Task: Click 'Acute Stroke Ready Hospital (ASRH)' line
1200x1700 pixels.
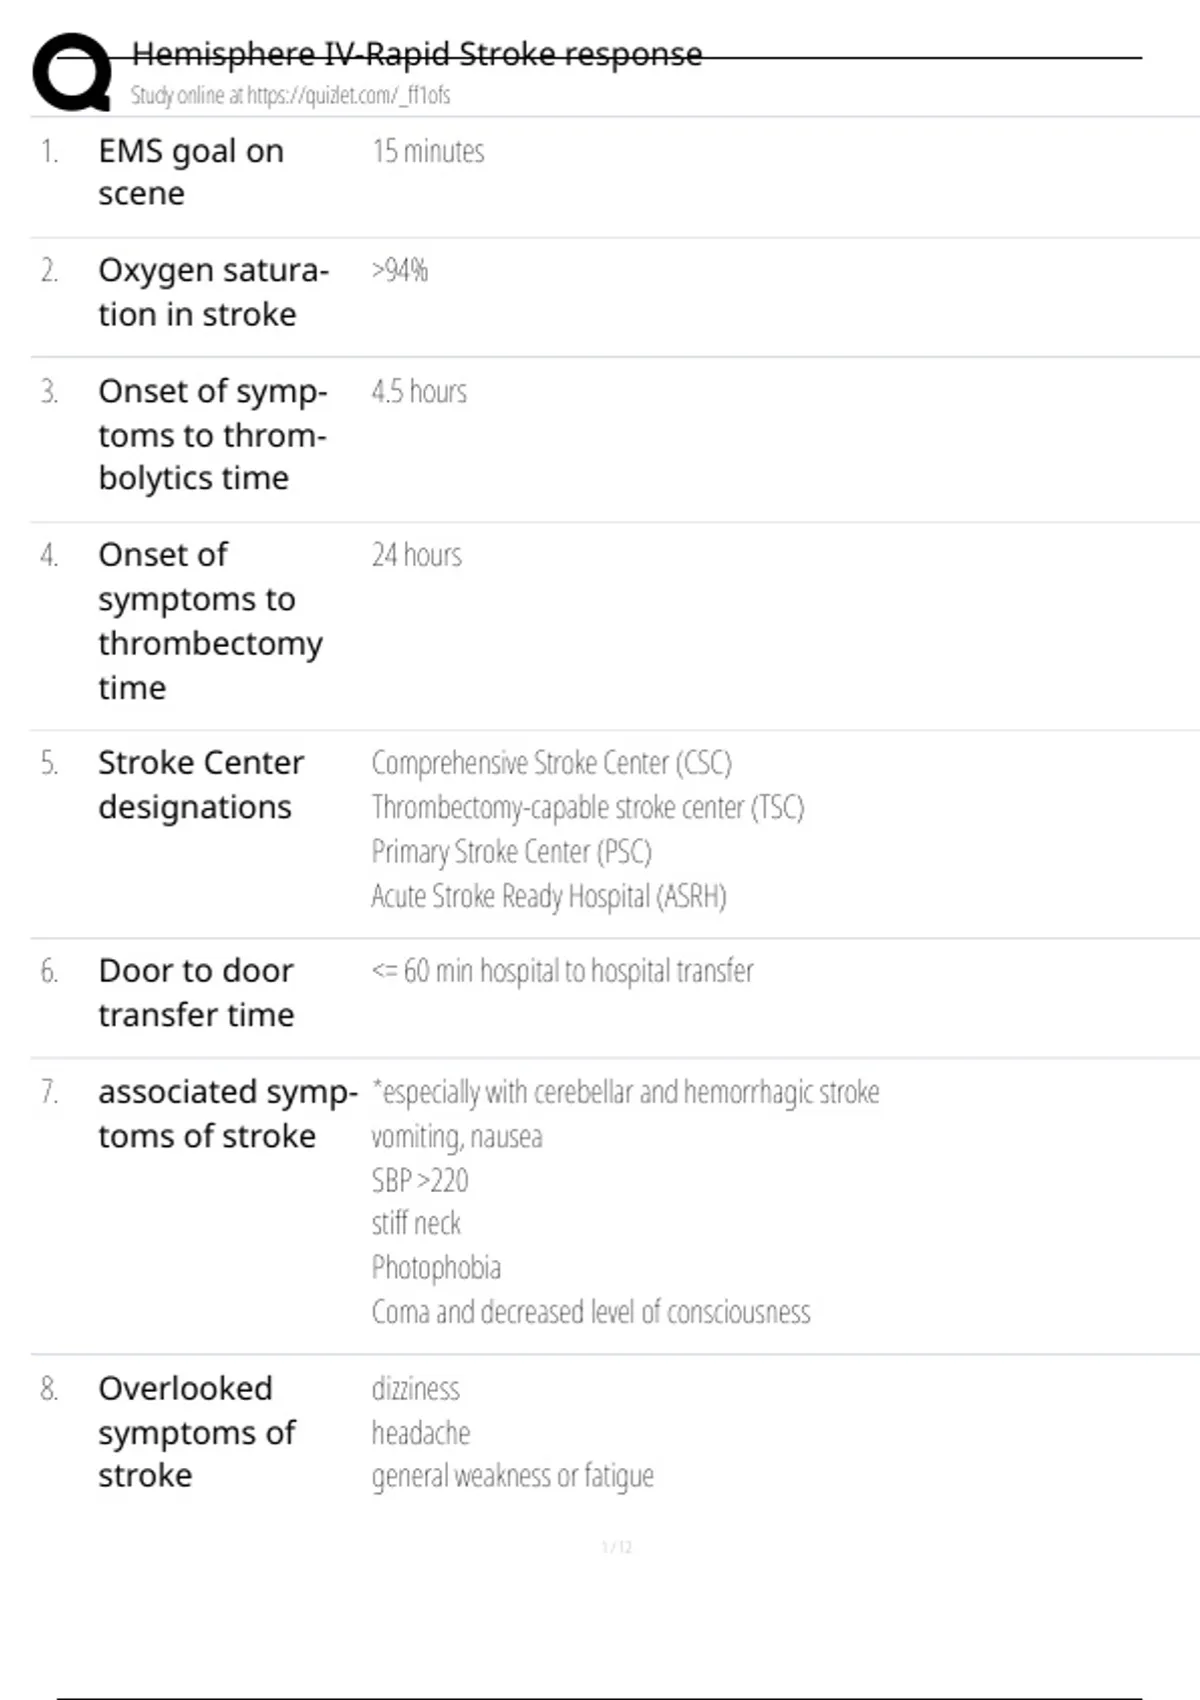Action: click(x=548, y=896)
